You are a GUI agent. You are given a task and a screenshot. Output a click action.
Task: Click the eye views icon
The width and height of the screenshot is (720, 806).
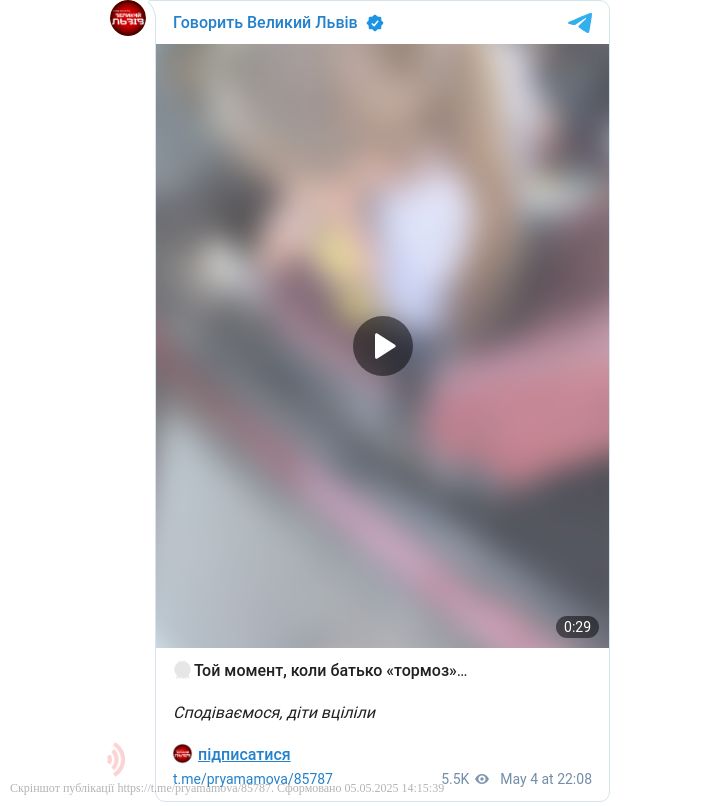point(482,779)
